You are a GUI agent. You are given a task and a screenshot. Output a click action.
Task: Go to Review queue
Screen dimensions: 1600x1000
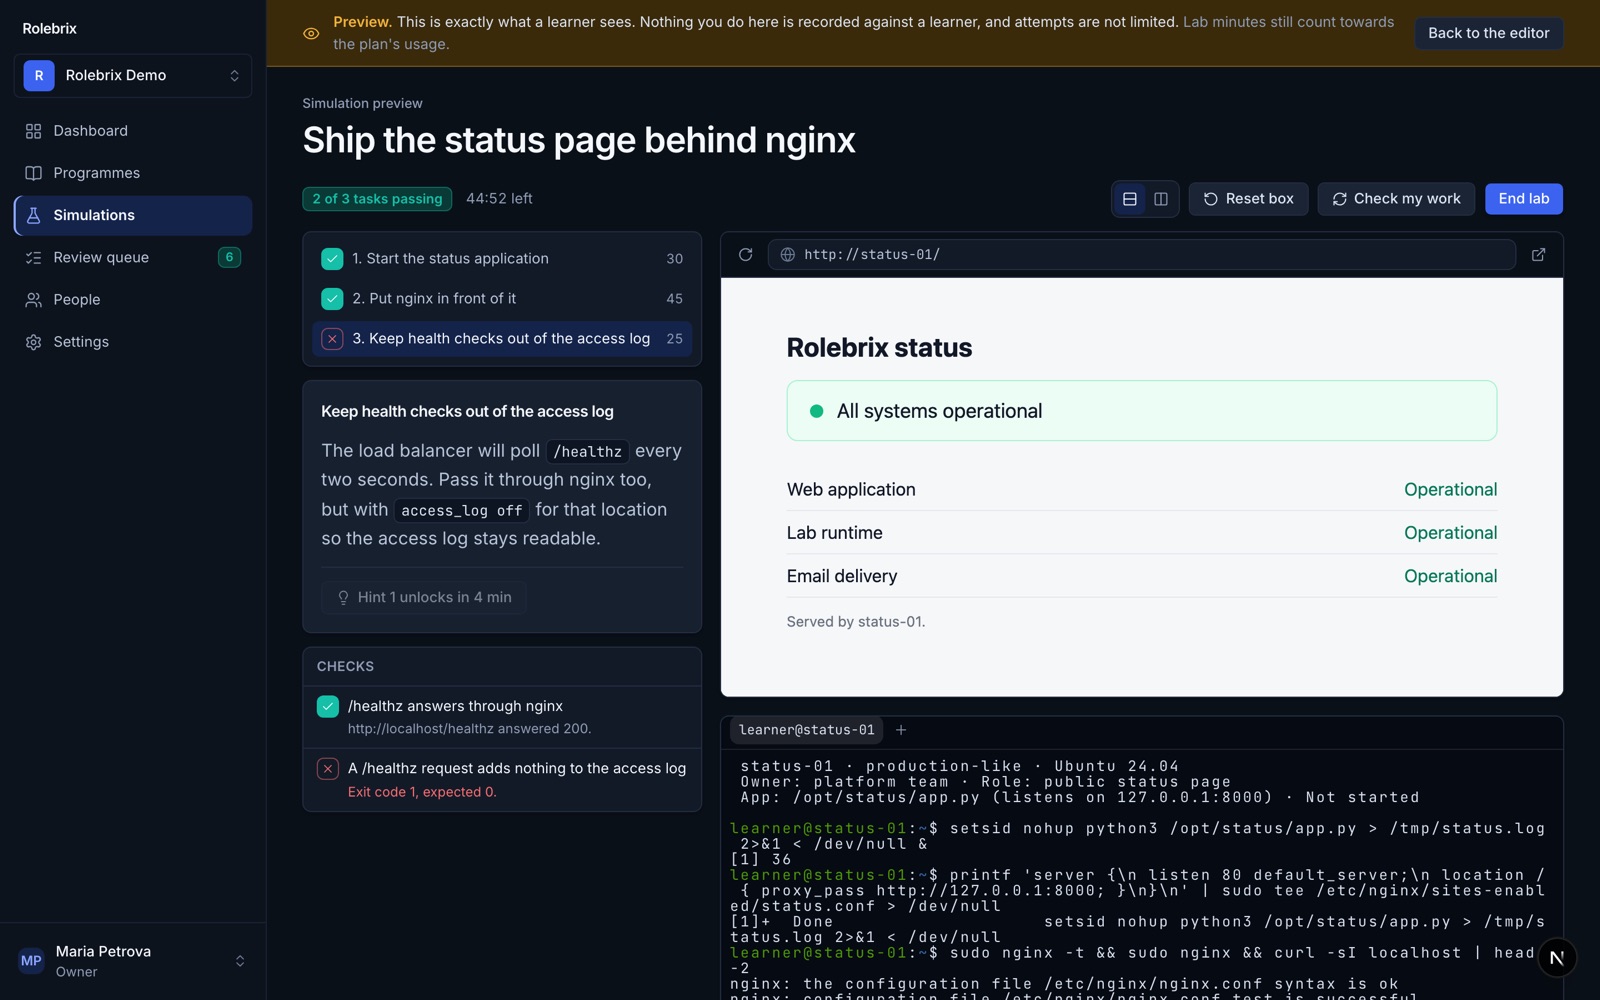click(x=133, y=257)
